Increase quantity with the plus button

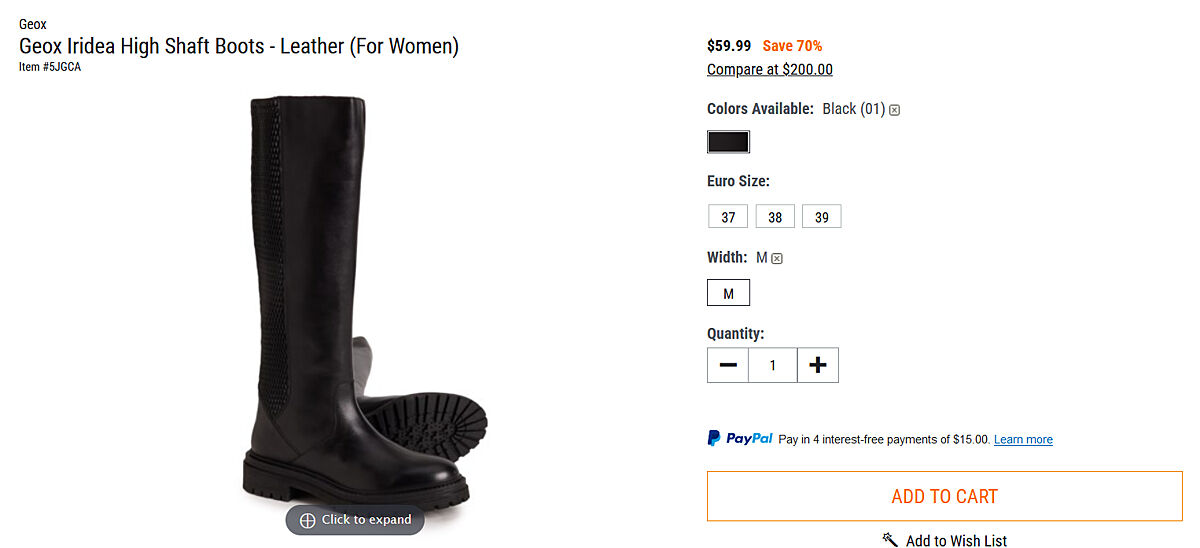pyautogui.click(x=818, y=365)
